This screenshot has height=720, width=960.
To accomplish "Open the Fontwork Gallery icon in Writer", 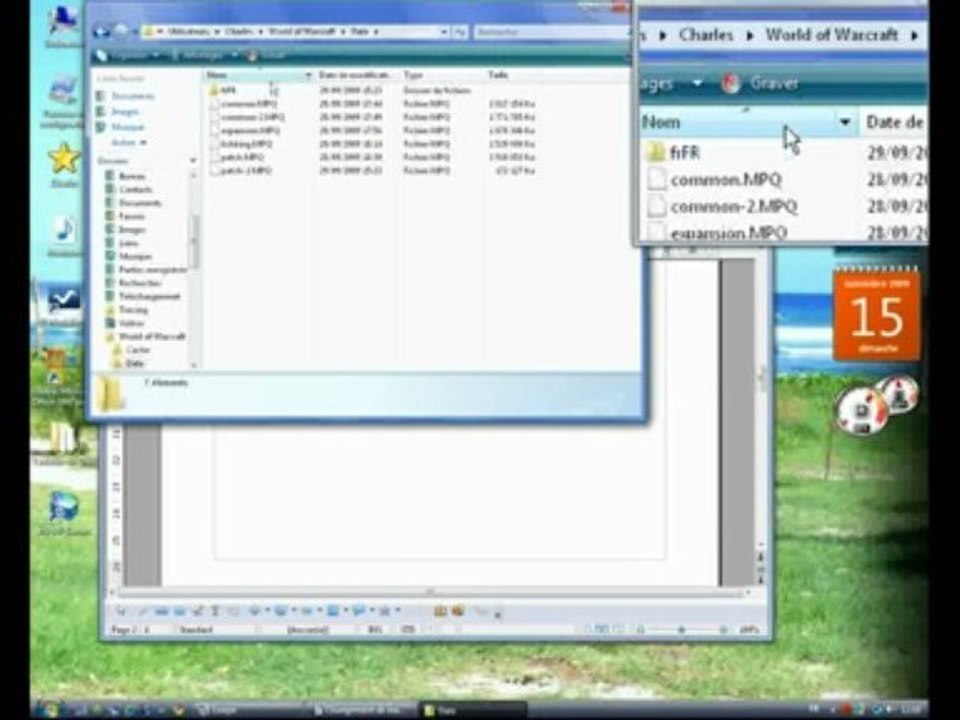I will 440,611.
